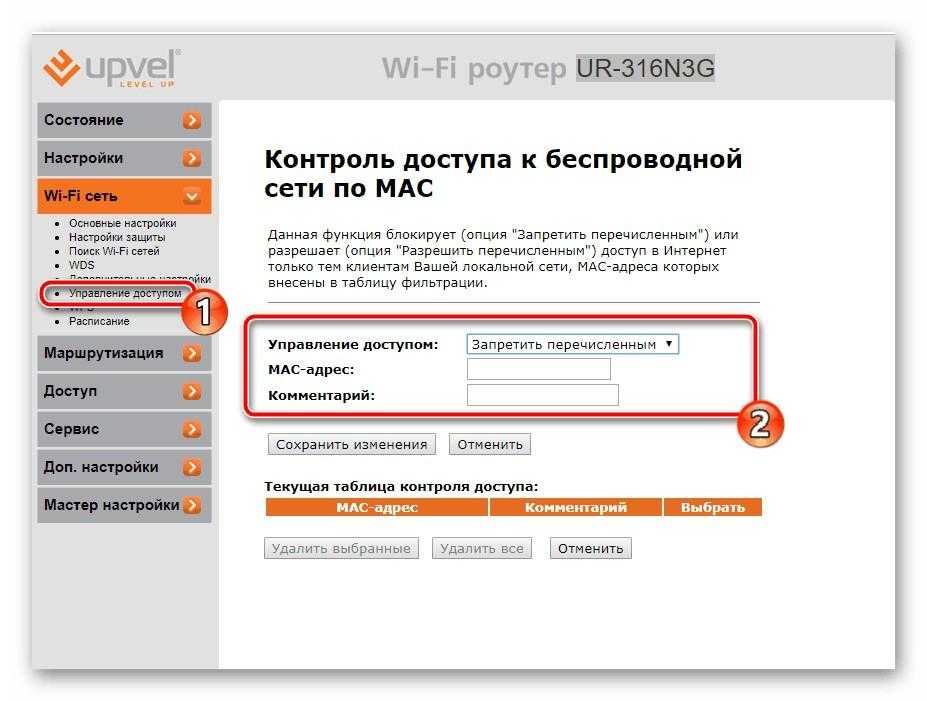Go to Расписание submenu item
The image size is (927, 701).
click(x=99, y=321)
